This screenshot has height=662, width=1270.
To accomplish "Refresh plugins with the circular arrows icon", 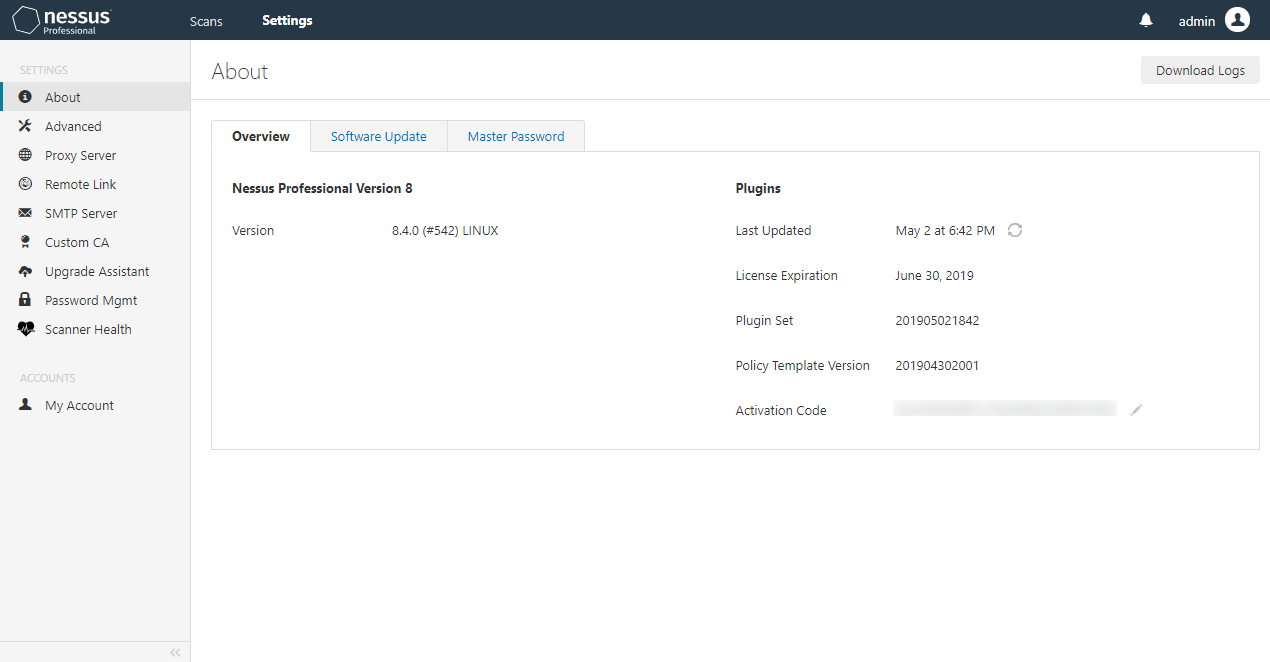I will 1015,230.
